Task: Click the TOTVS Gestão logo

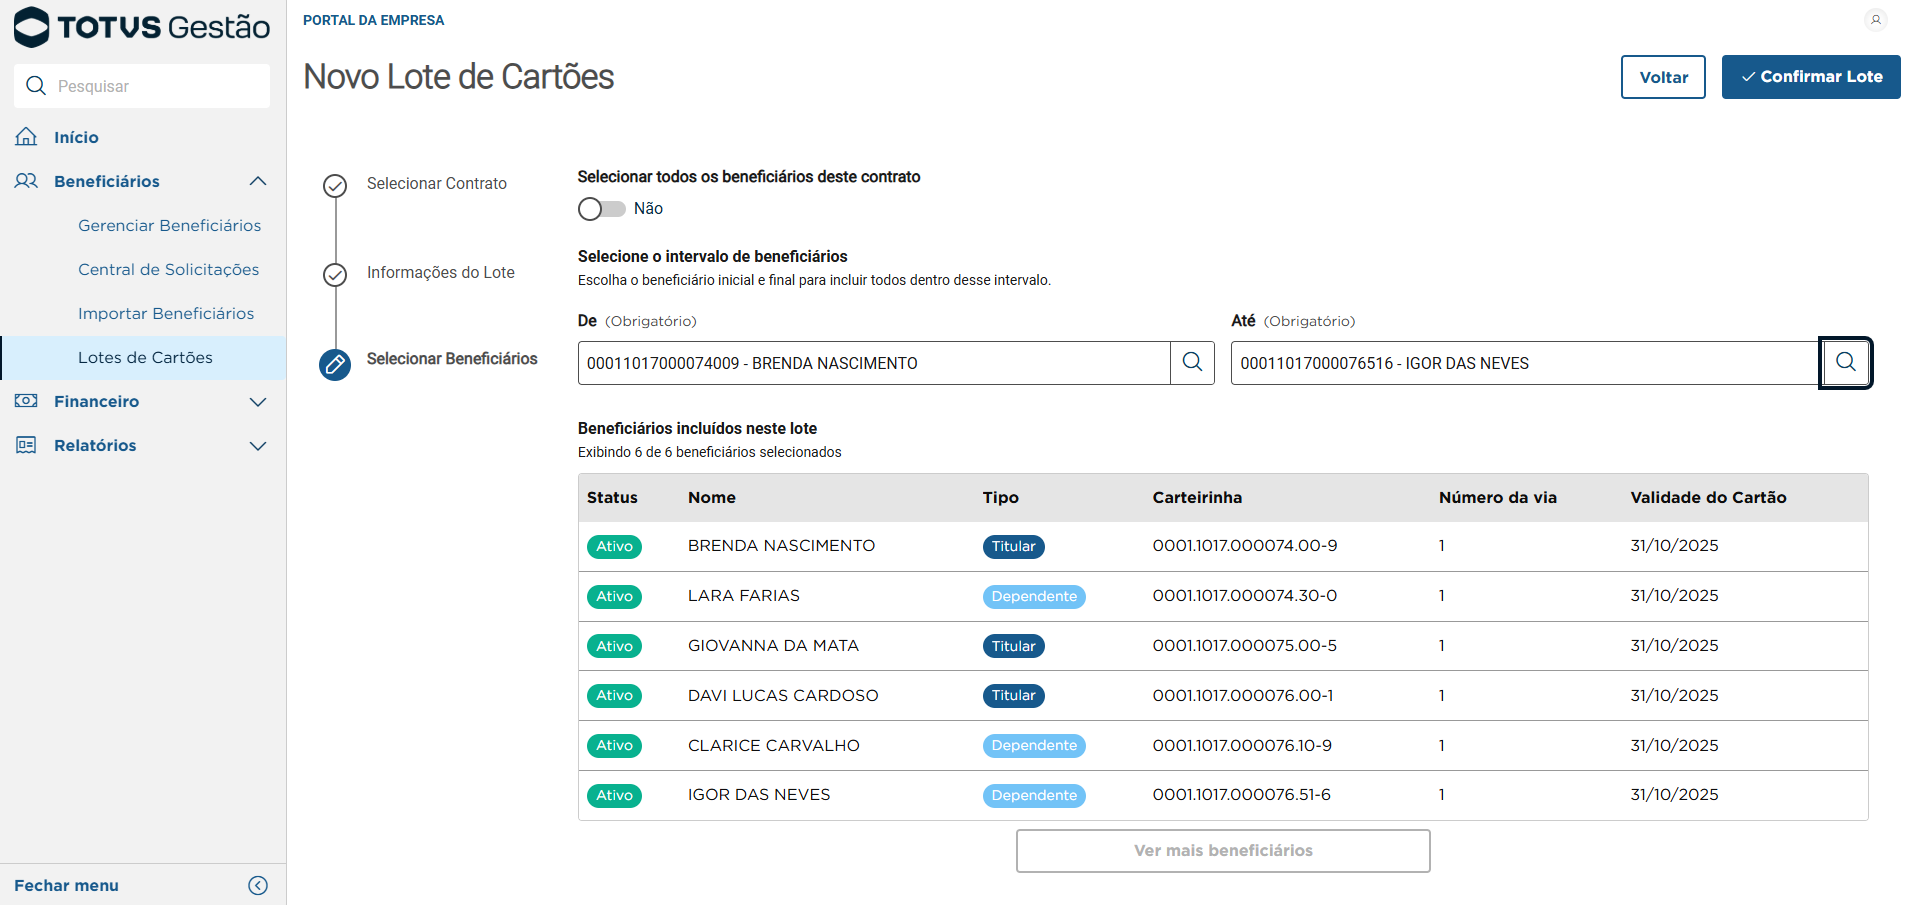Action: coord(142,27)
